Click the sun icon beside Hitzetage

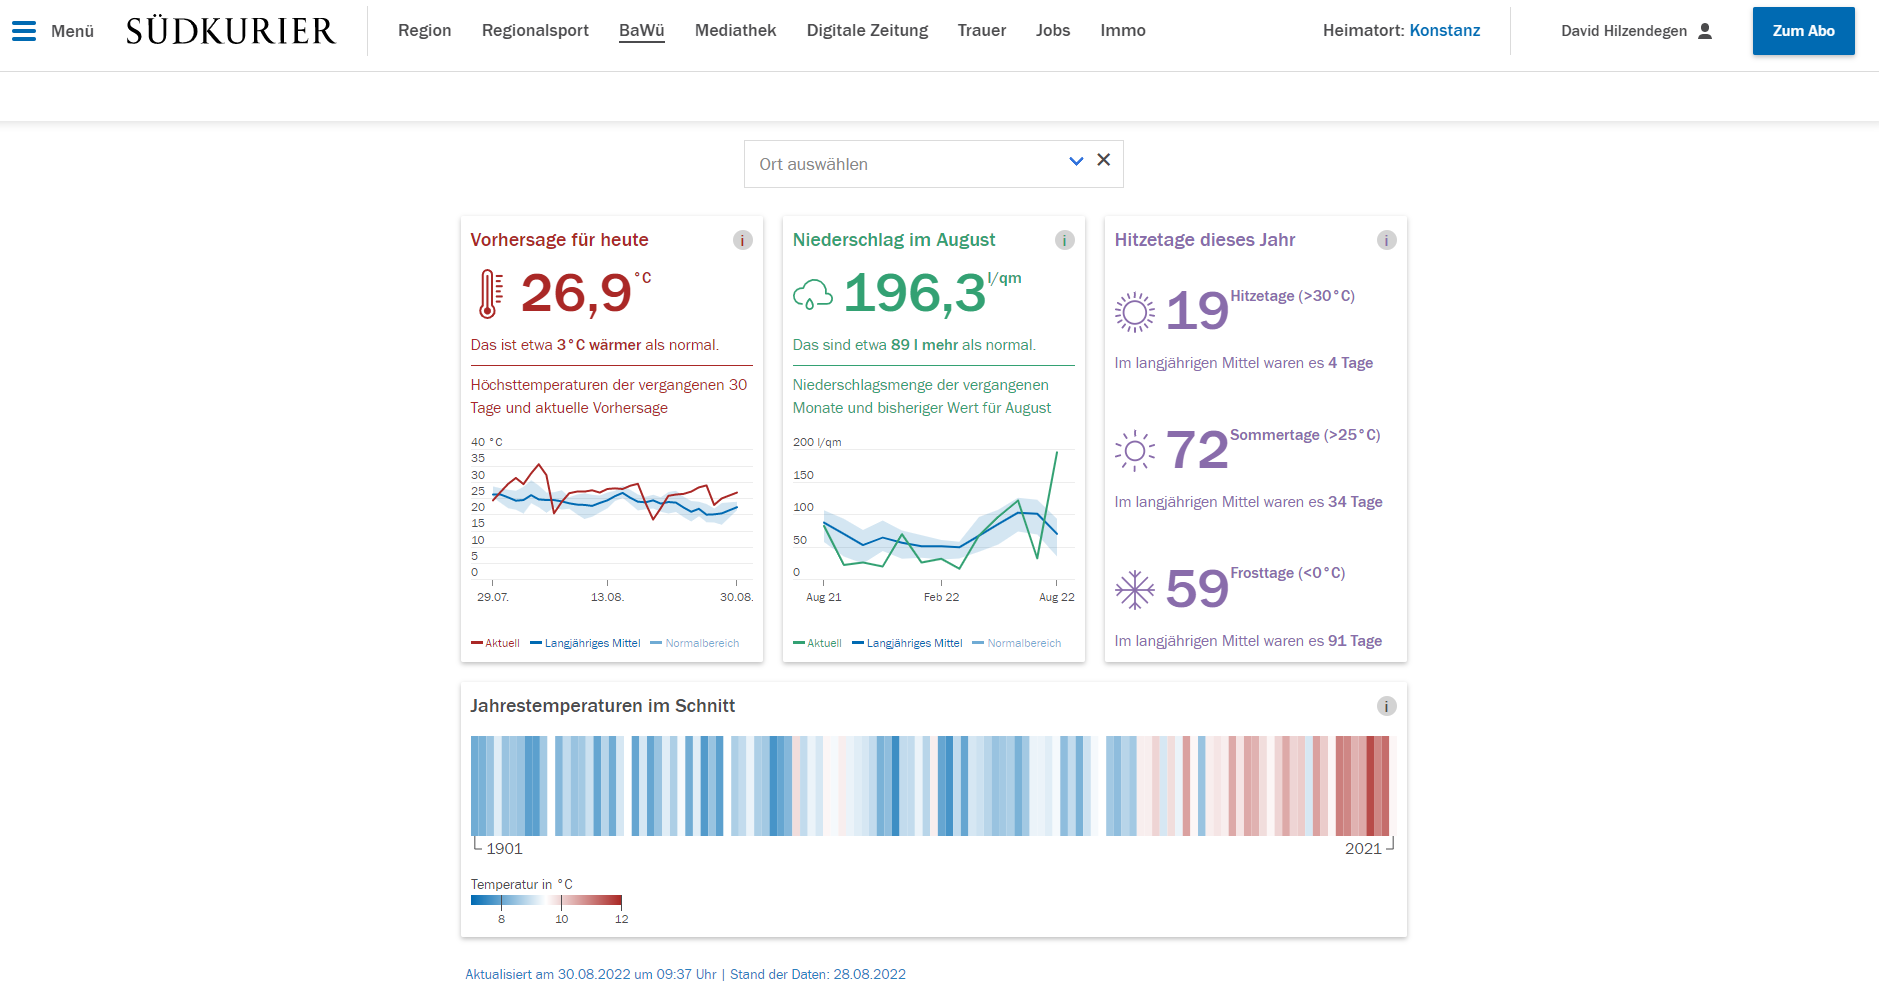[x=1134, y=312]
